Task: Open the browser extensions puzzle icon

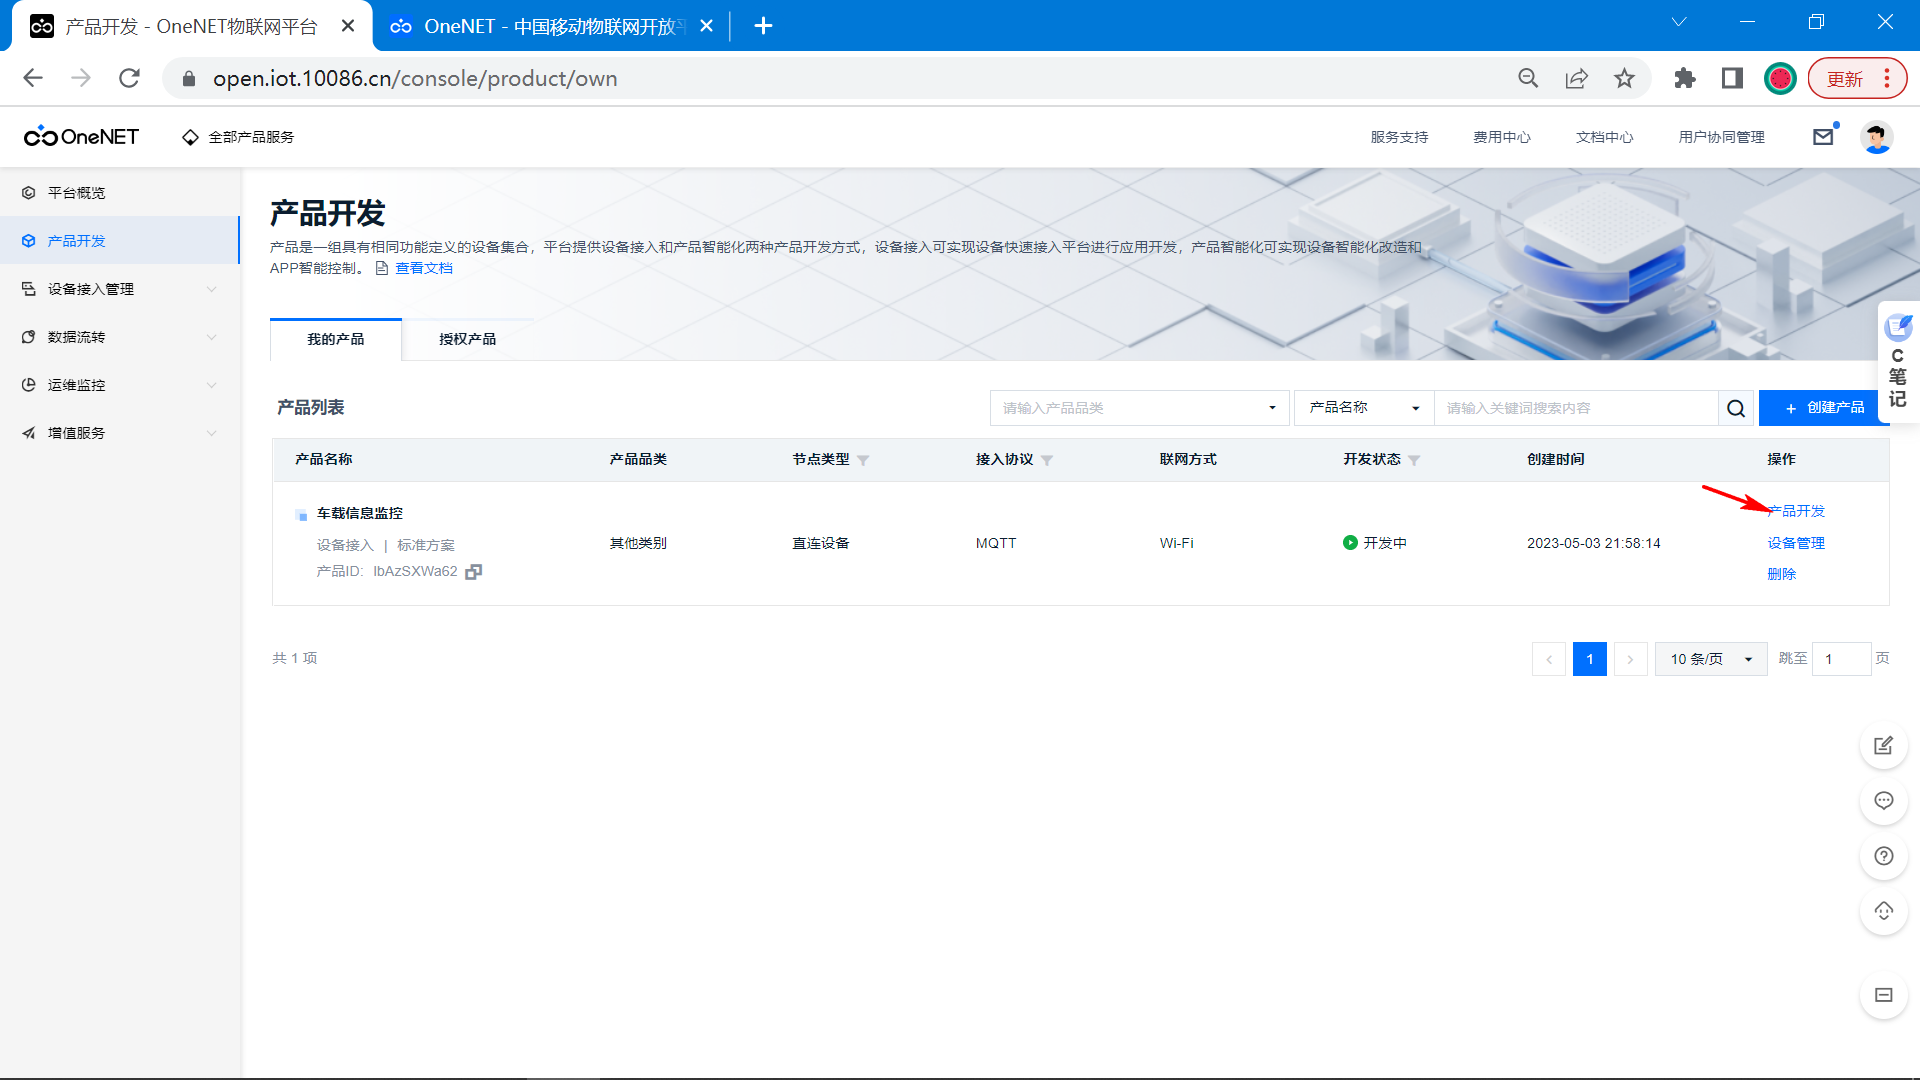Action: [1685, 78]
